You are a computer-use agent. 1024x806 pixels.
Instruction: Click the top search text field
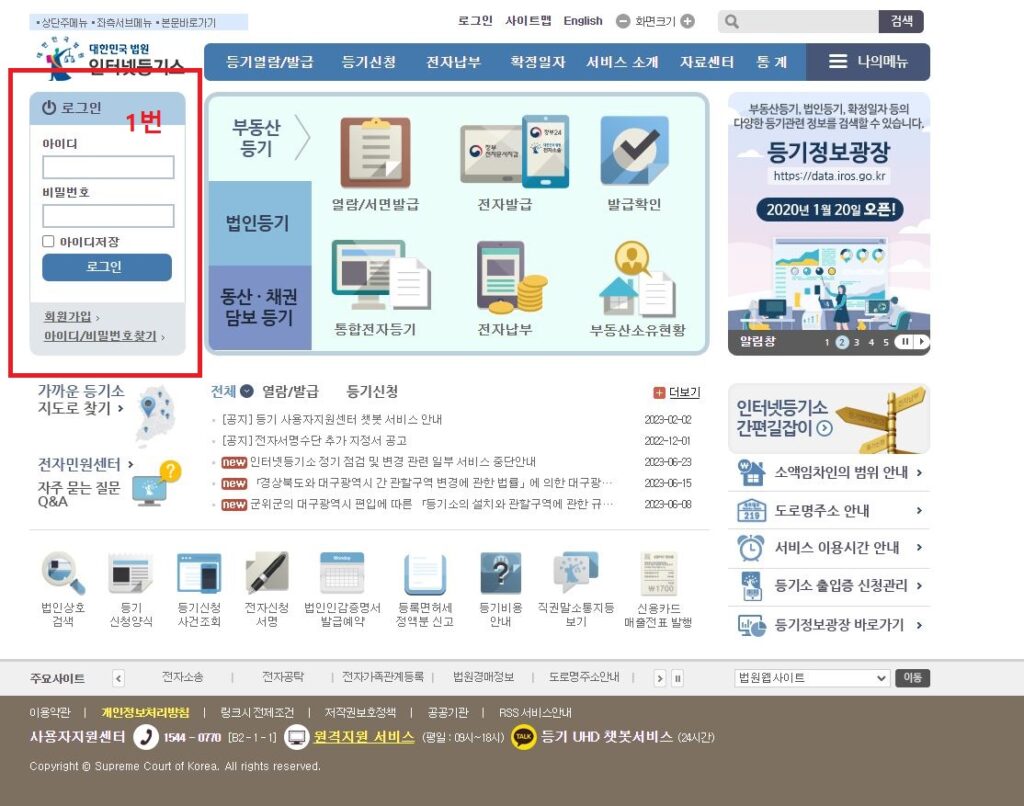[x=810, y=22]
